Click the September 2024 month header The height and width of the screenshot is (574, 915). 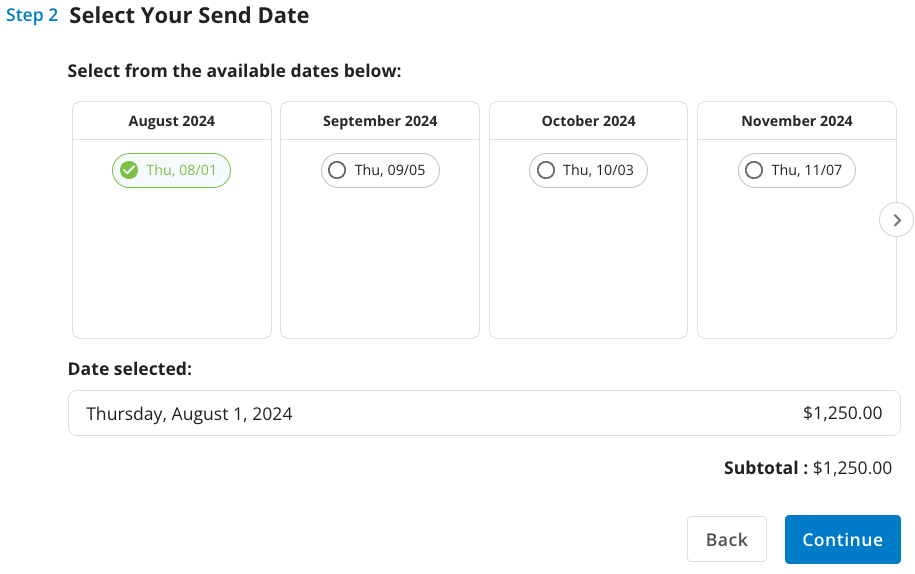coord(380,121)
